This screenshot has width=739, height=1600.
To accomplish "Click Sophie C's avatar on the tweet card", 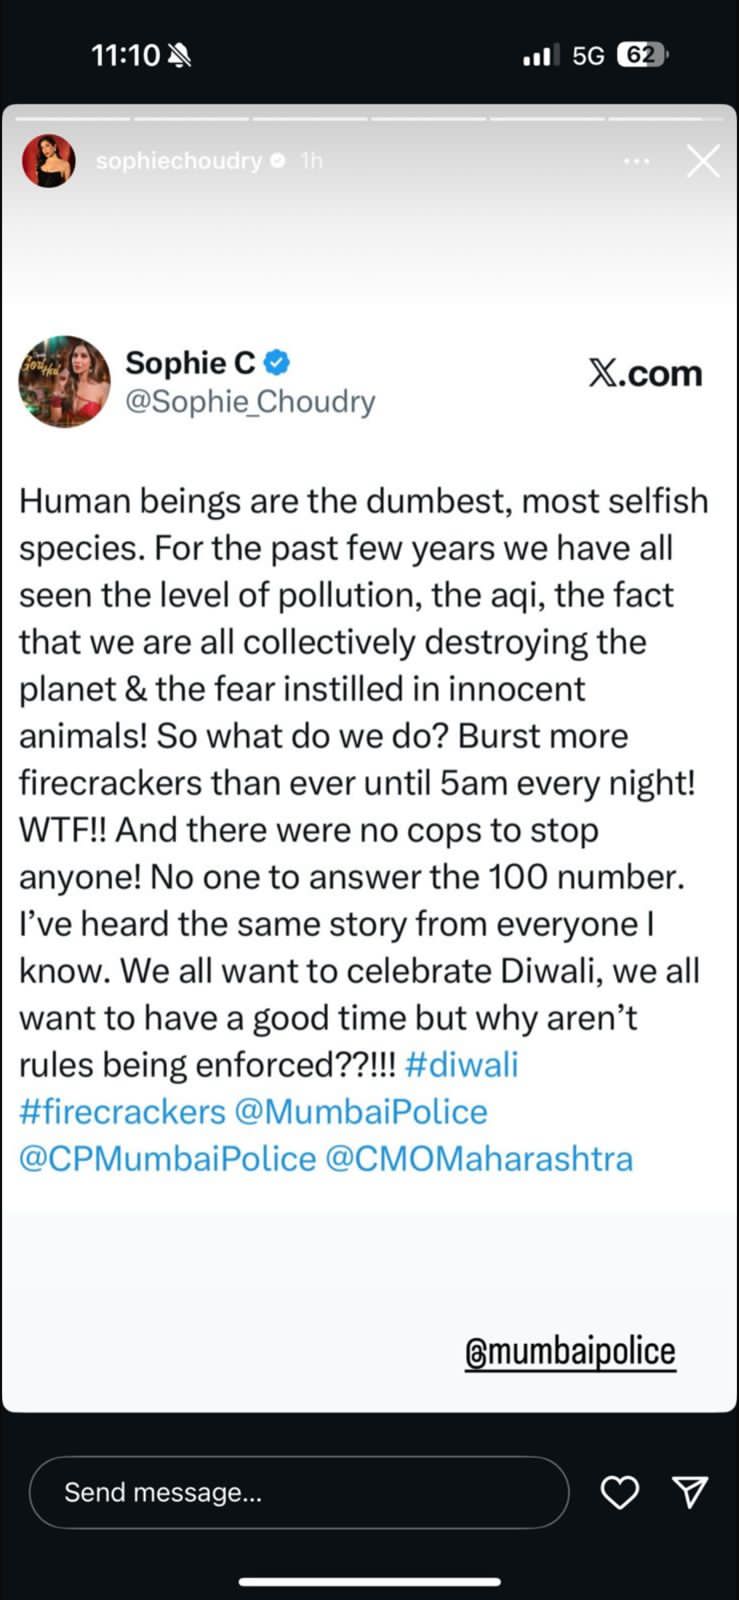I will click(65, 383).
